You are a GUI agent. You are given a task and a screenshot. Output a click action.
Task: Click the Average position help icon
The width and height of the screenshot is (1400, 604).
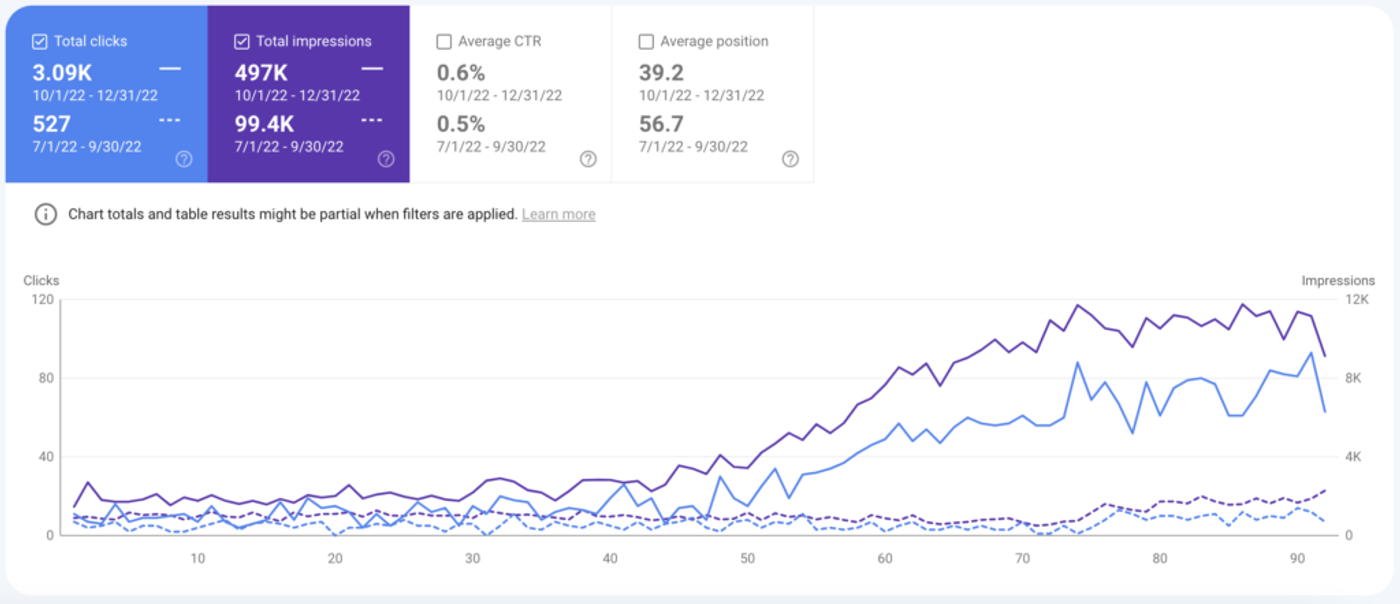click(x=790, y=158)
